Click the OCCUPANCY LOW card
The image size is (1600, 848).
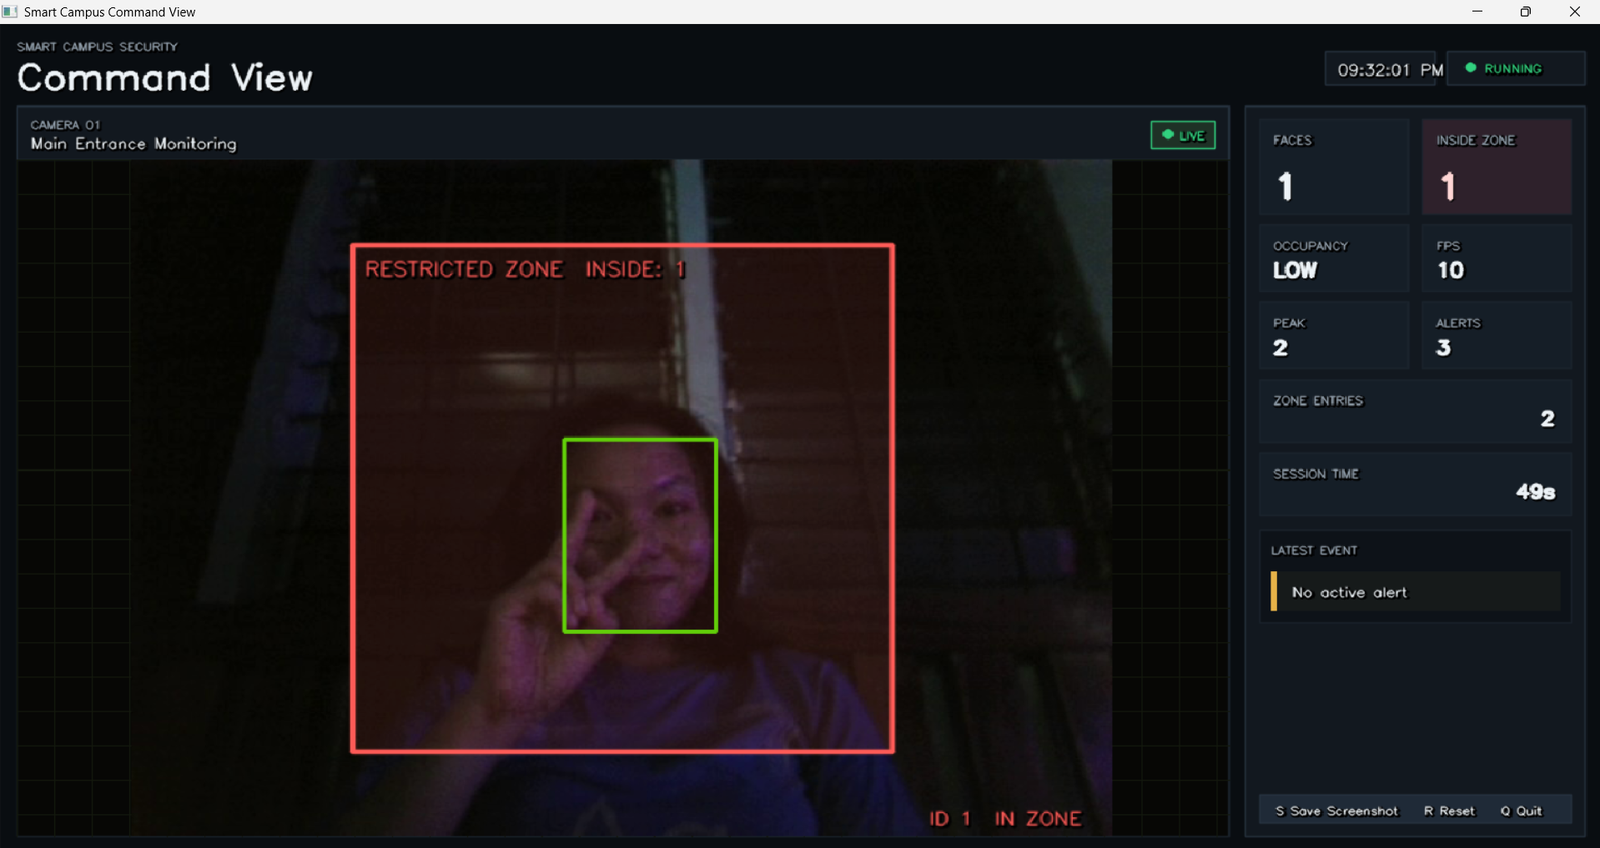click(x=1334, y=259)
